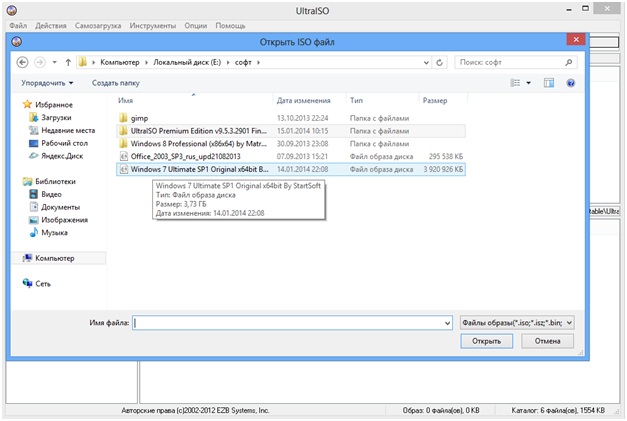The width and height of the screenshot is (627, 421).
Task: Click 13.10.2013 22:24 date of gimp
Action: pos(302,118)
